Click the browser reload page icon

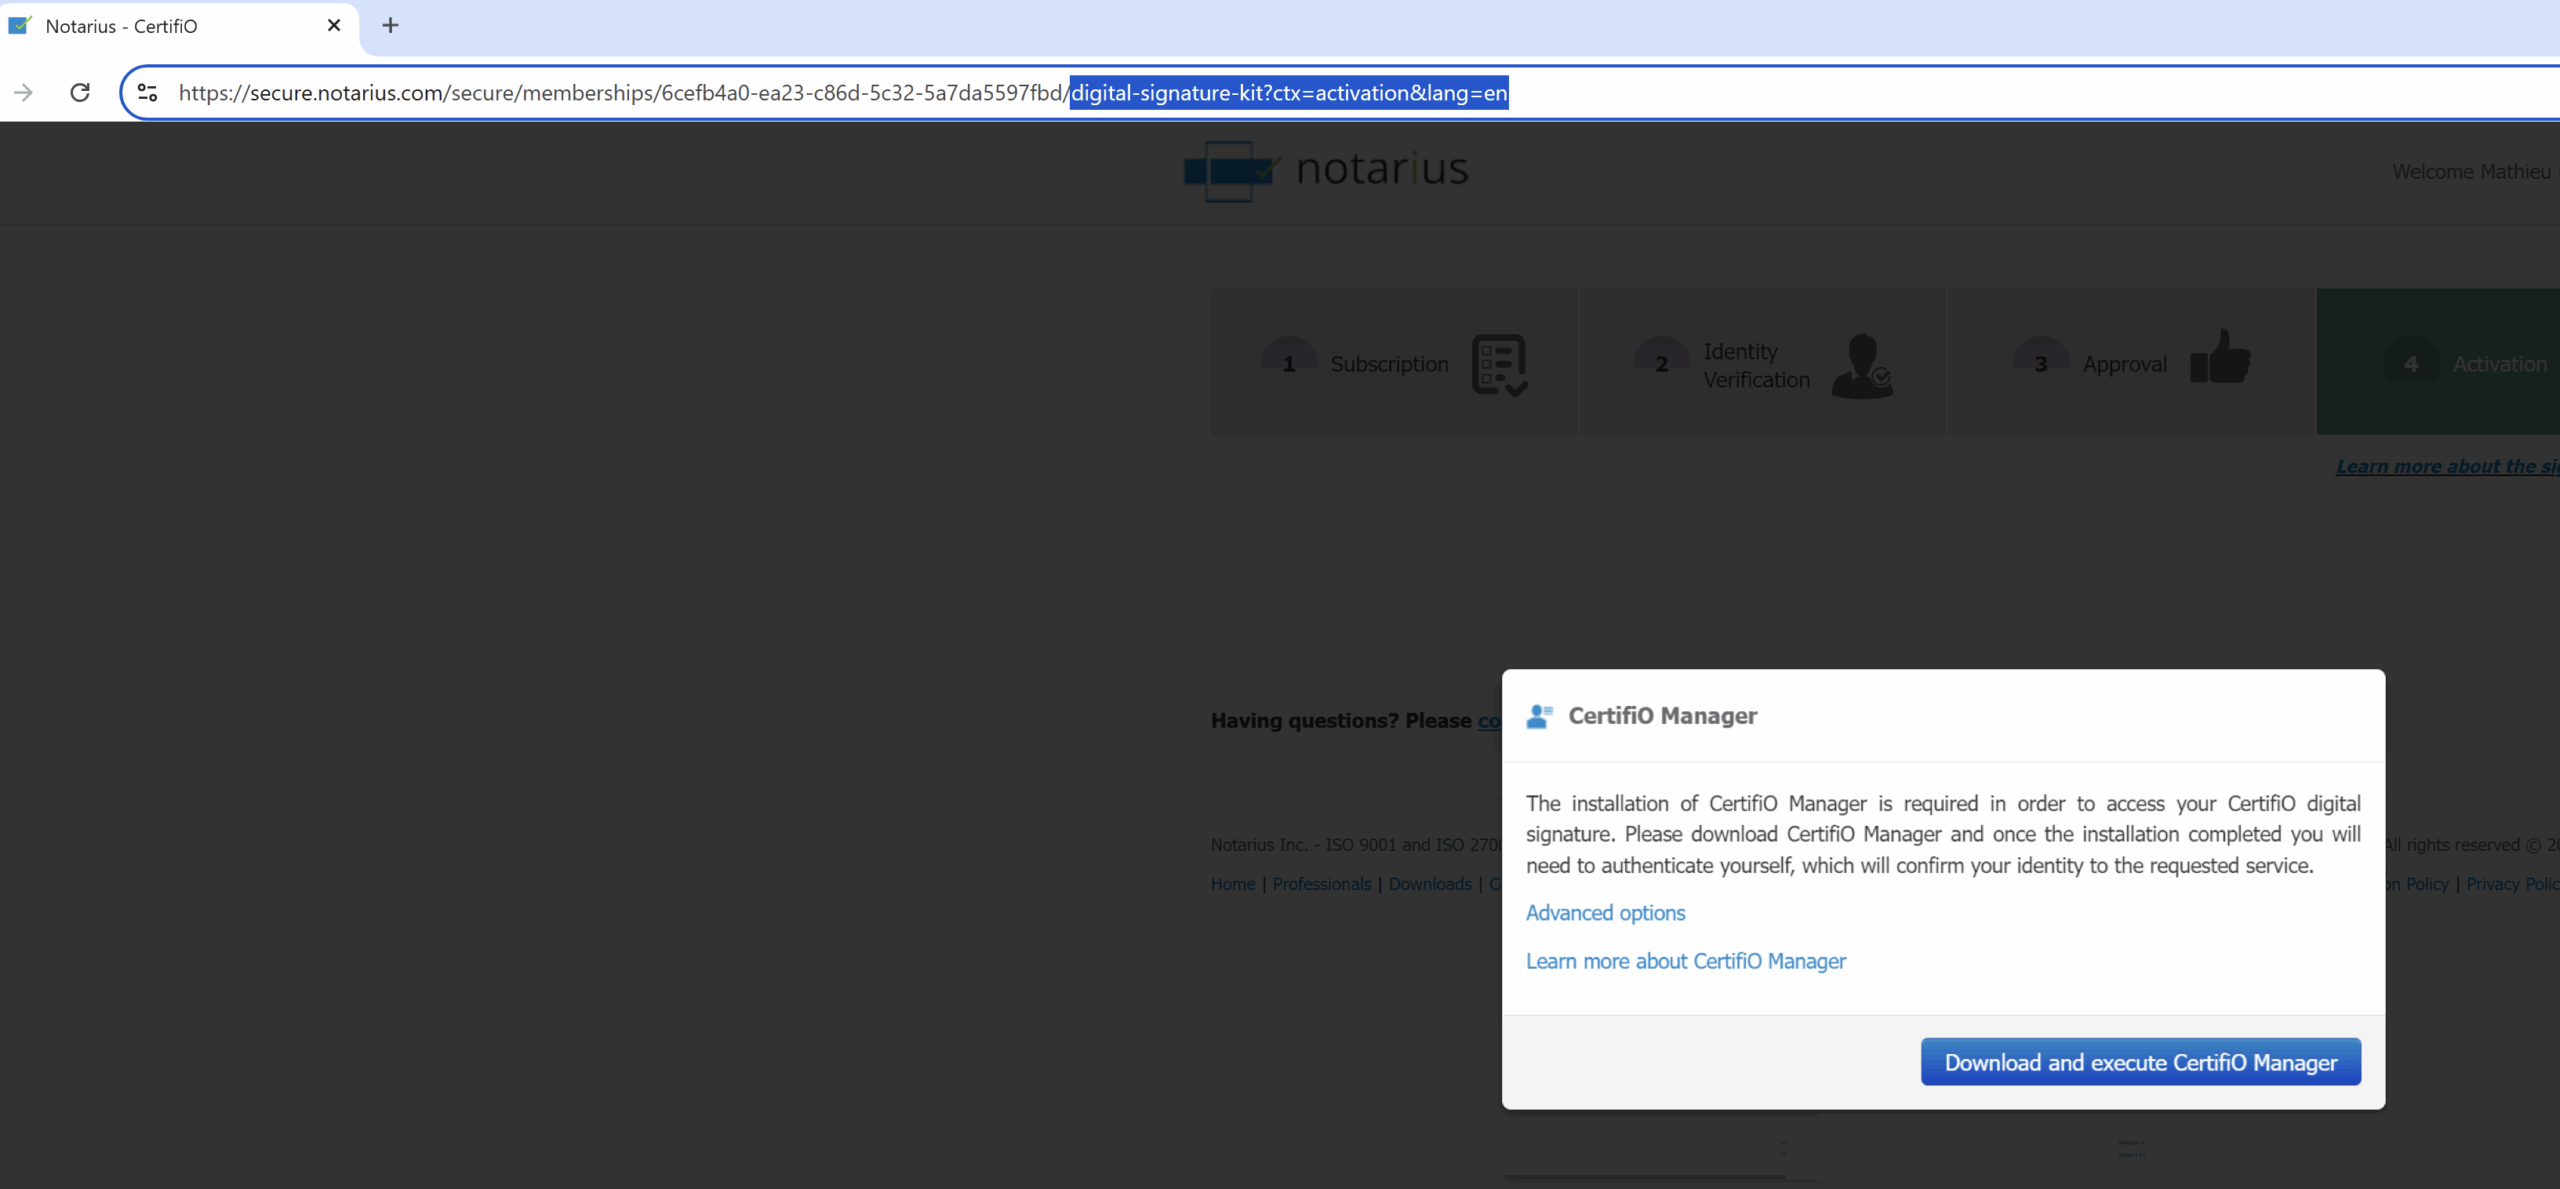(x=80, y=93)
